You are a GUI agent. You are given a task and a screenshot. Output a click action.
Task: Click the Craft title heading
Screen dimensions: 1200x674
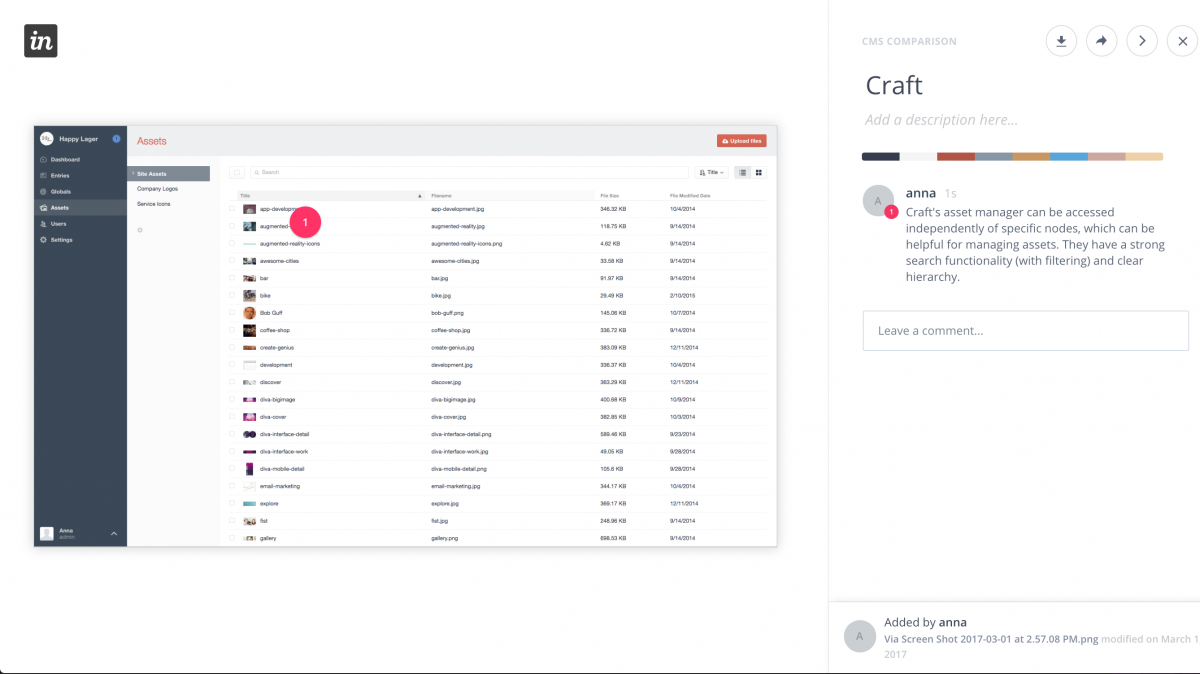(x=894, y=85)
